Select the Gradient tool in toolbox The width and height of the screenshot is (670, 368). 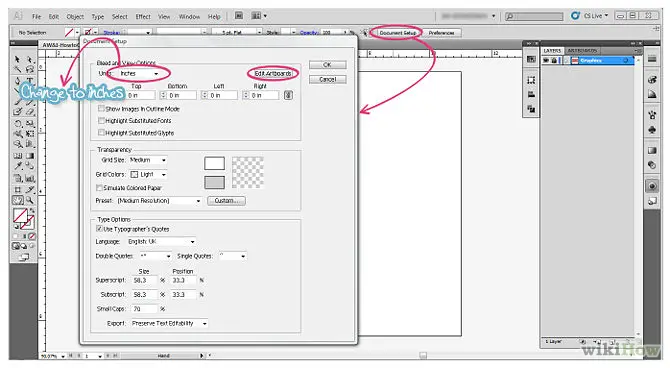point(29,156)
